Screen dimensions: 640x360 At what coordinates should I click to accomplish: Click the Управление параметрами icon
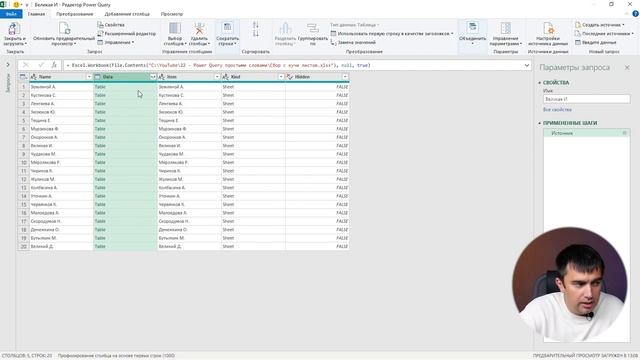click(506, 28)
